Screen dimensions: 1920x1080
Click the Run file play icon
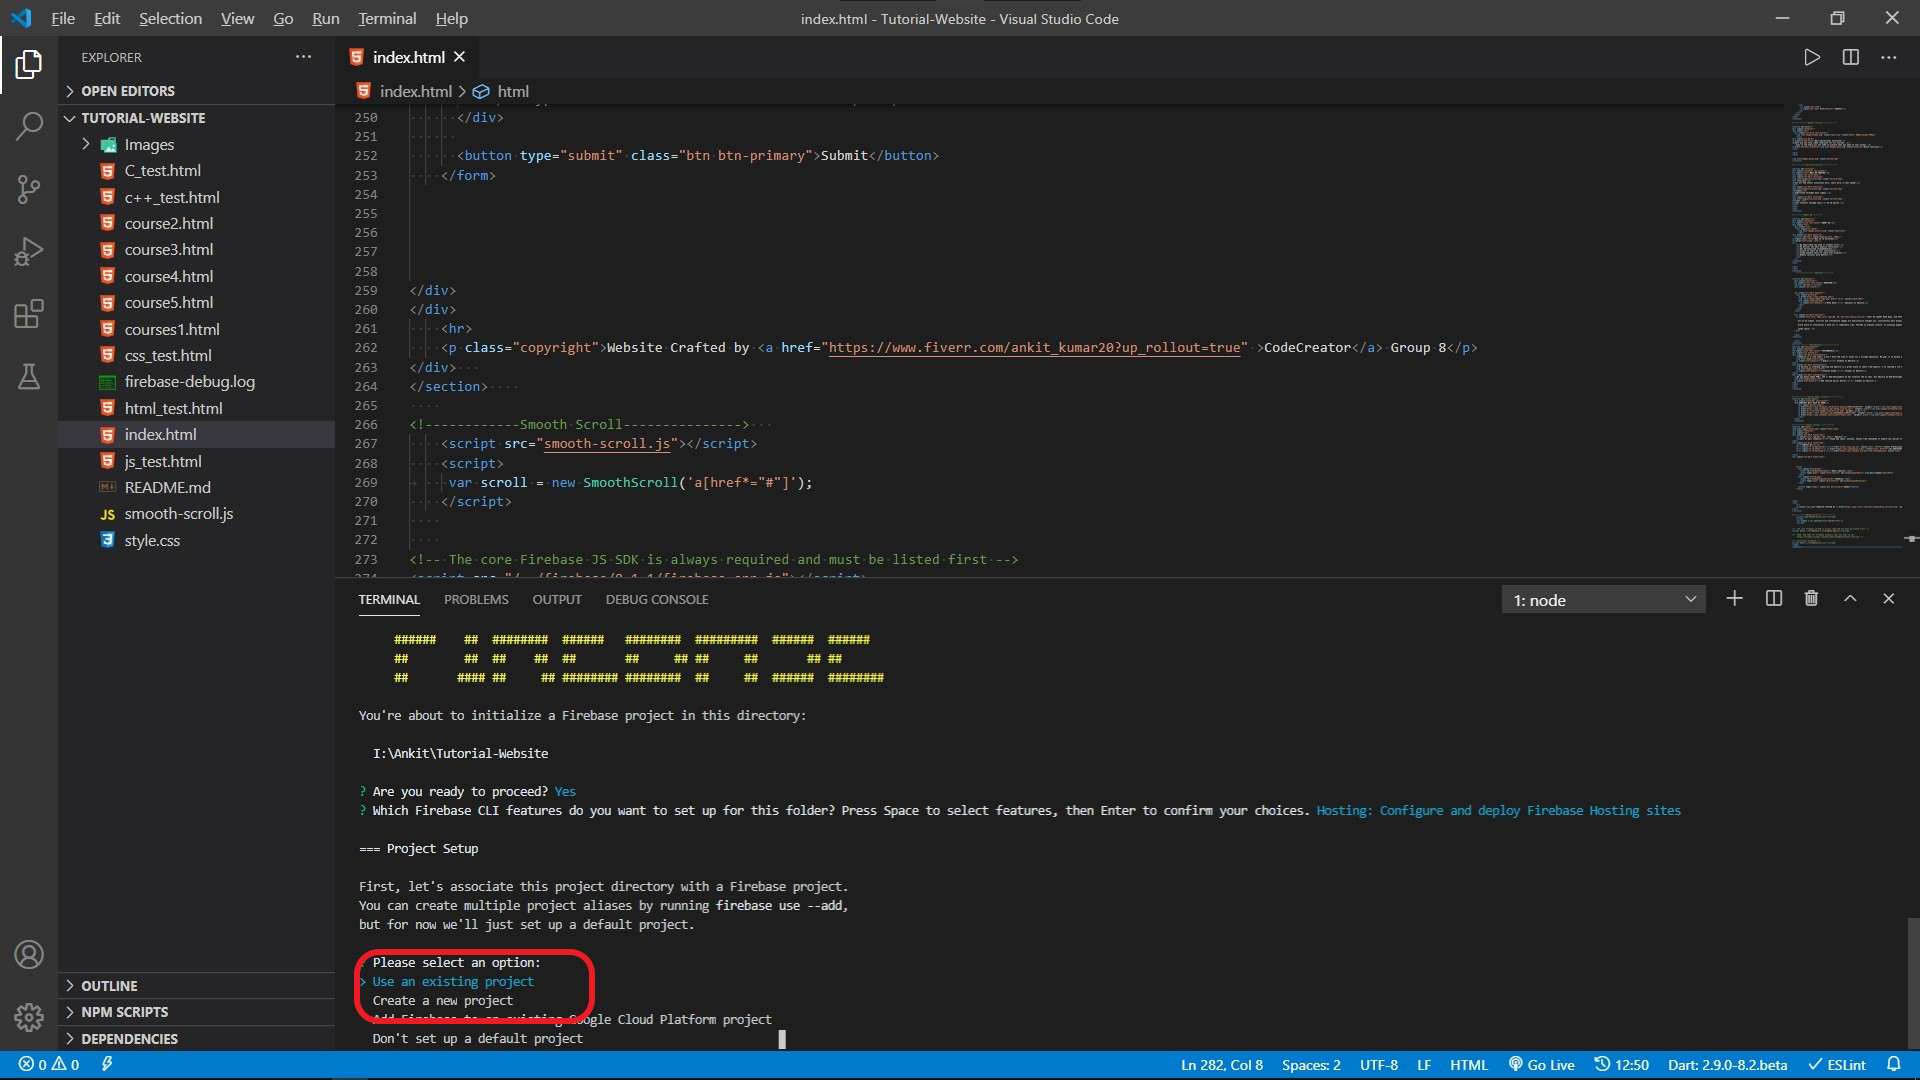click(1811, 58)
